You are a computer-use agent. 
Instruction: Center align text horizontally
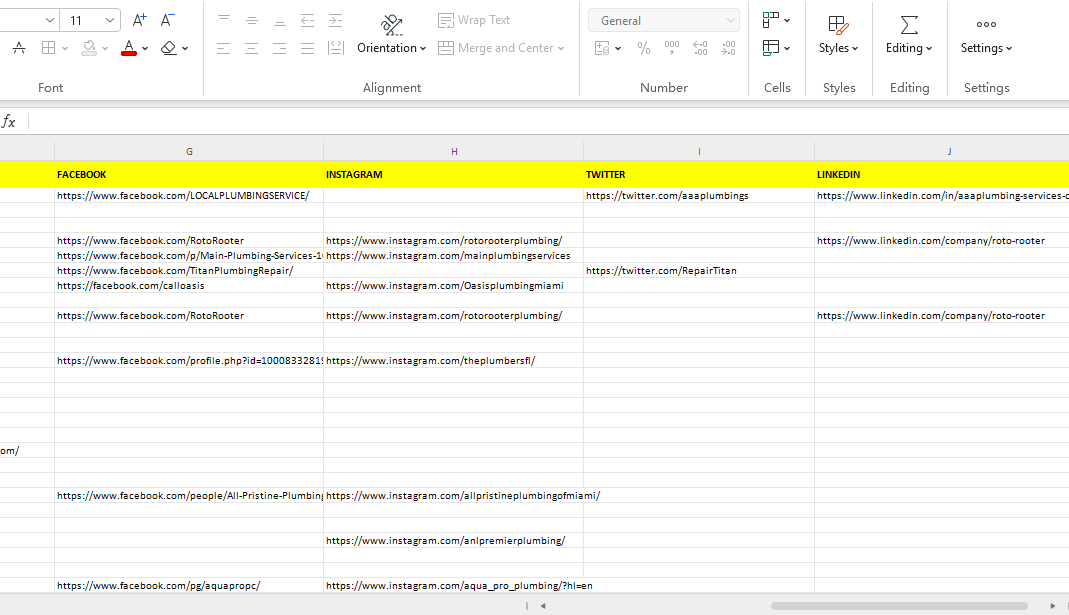coord(251,48)
